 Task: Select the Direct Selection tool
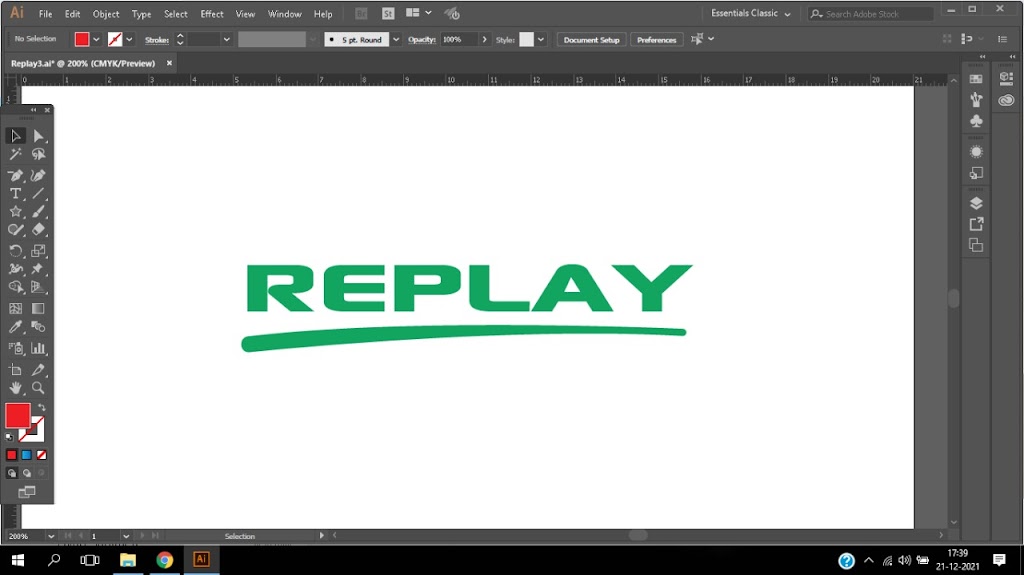click(x=39, y=136)
